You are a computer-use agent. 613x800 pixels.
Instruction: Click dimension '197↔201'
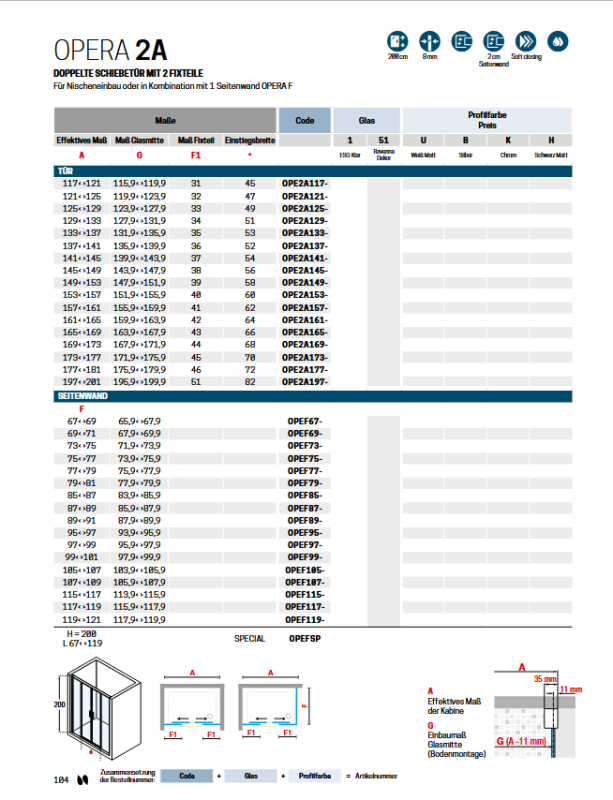tap(82, 382)
